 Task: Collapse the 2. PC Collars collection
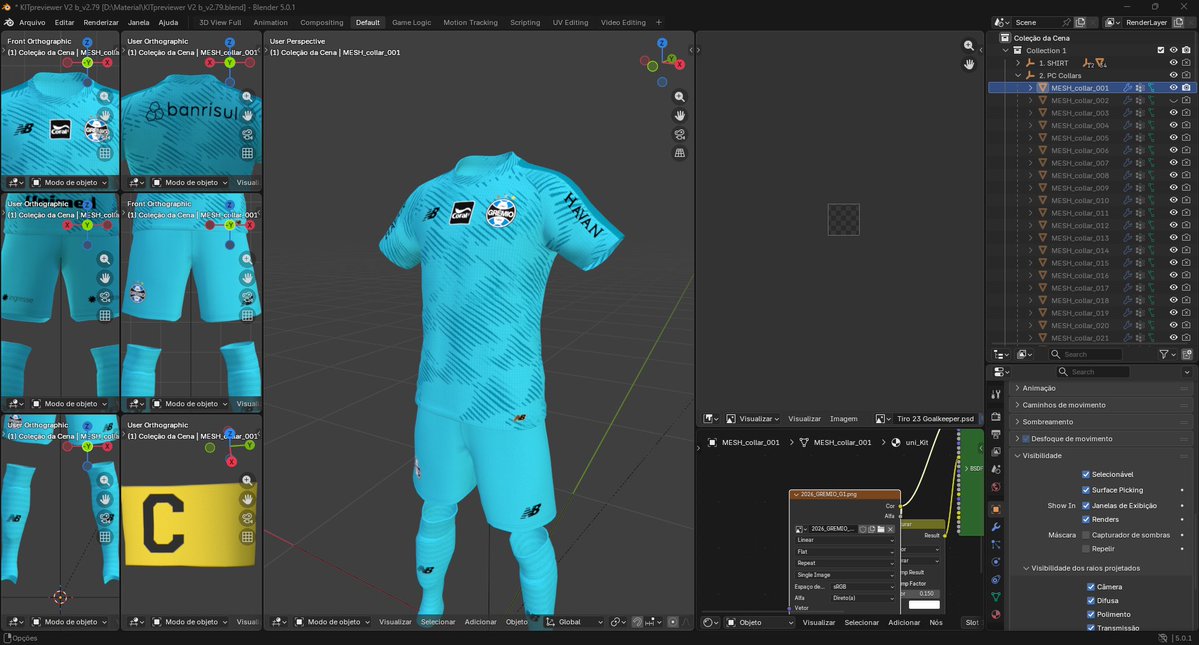pos(1018,76)
